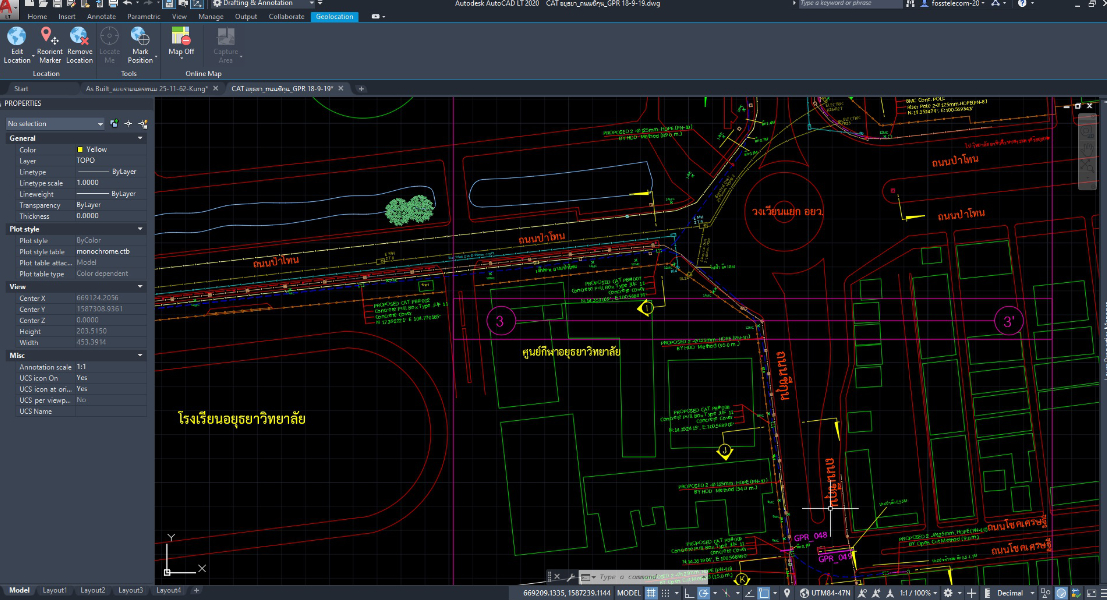Viewport: 1107px width, 600px height.
Task: Close the CAT GPR 18-9-19 drawing tab
Action: point(341,89)
